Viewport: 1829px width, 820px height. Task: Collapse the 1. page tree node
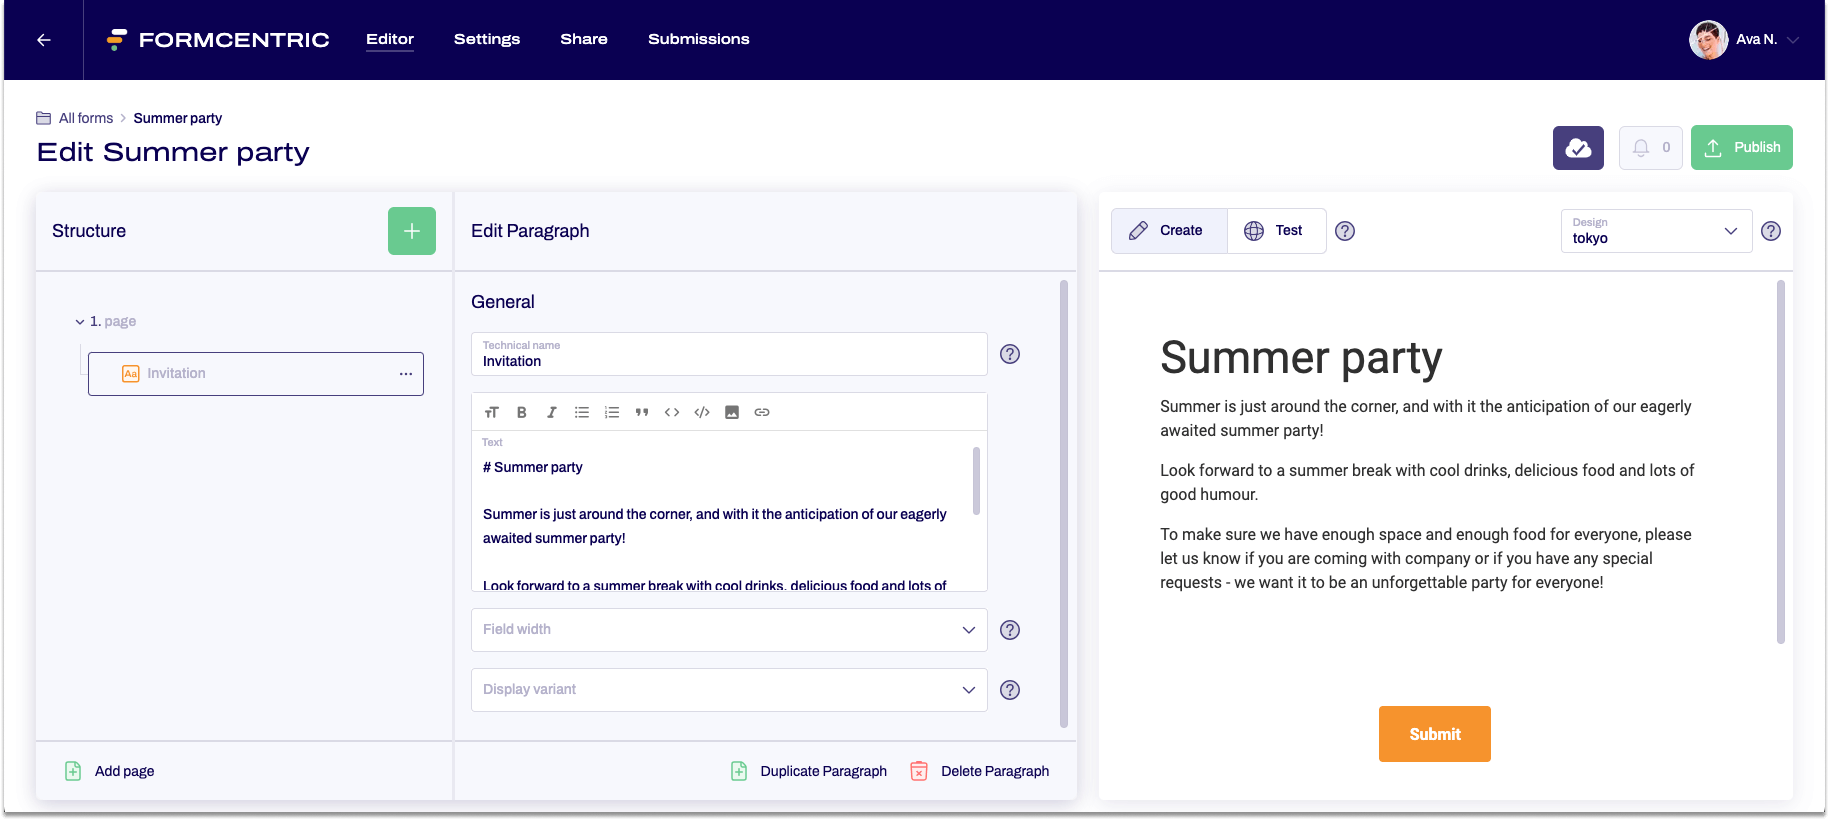pyautogui.click(x=80, y=322)
